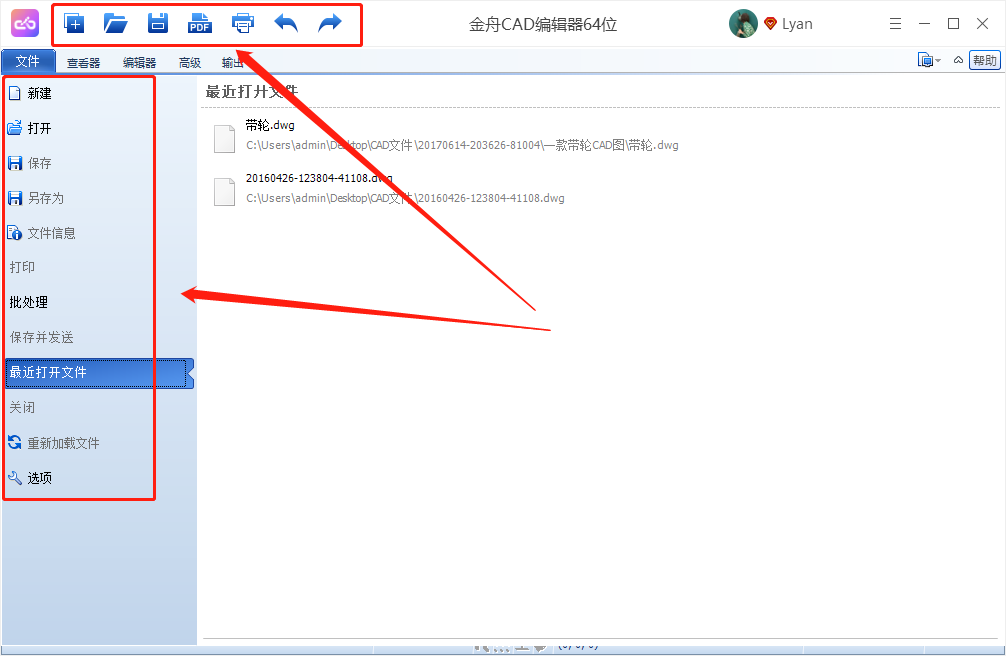Click the path under 20160426-123804-41108.dwg
1006x656 pixels.
tap(405, 198)
